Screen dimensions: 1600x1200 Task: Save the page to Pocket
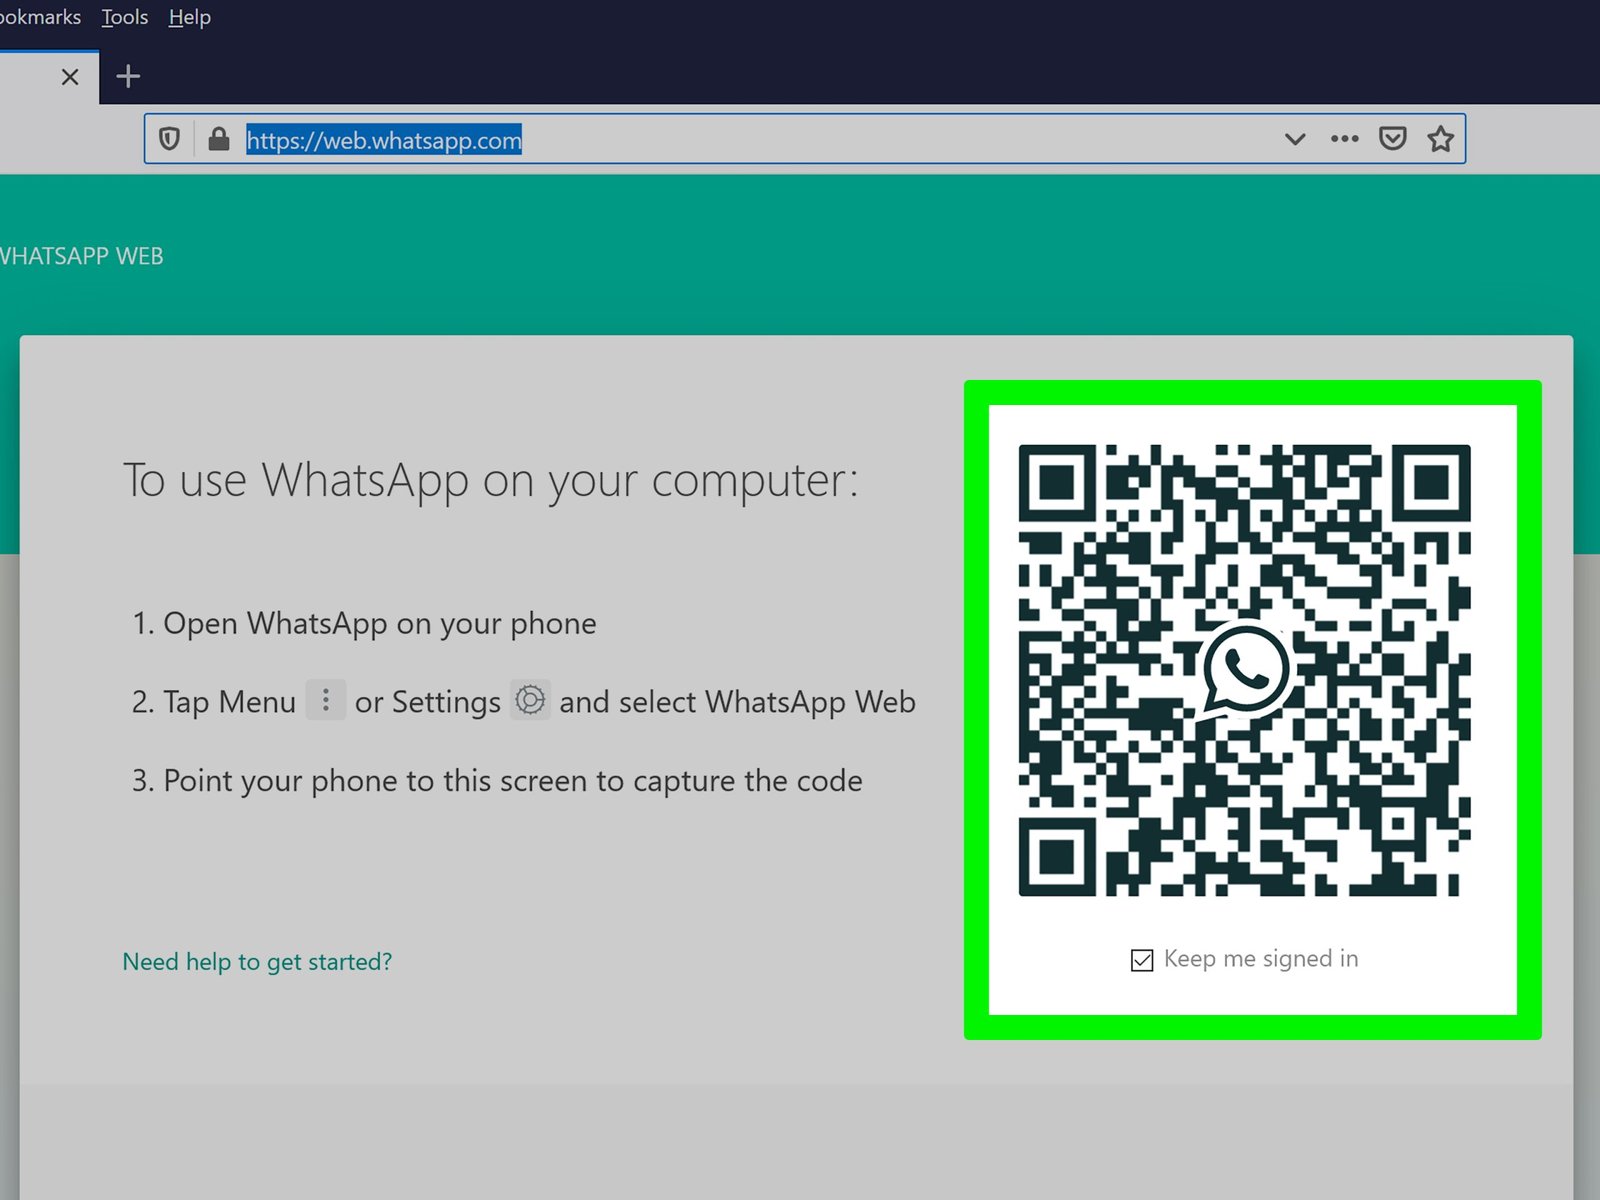(x=1392, y=139)
